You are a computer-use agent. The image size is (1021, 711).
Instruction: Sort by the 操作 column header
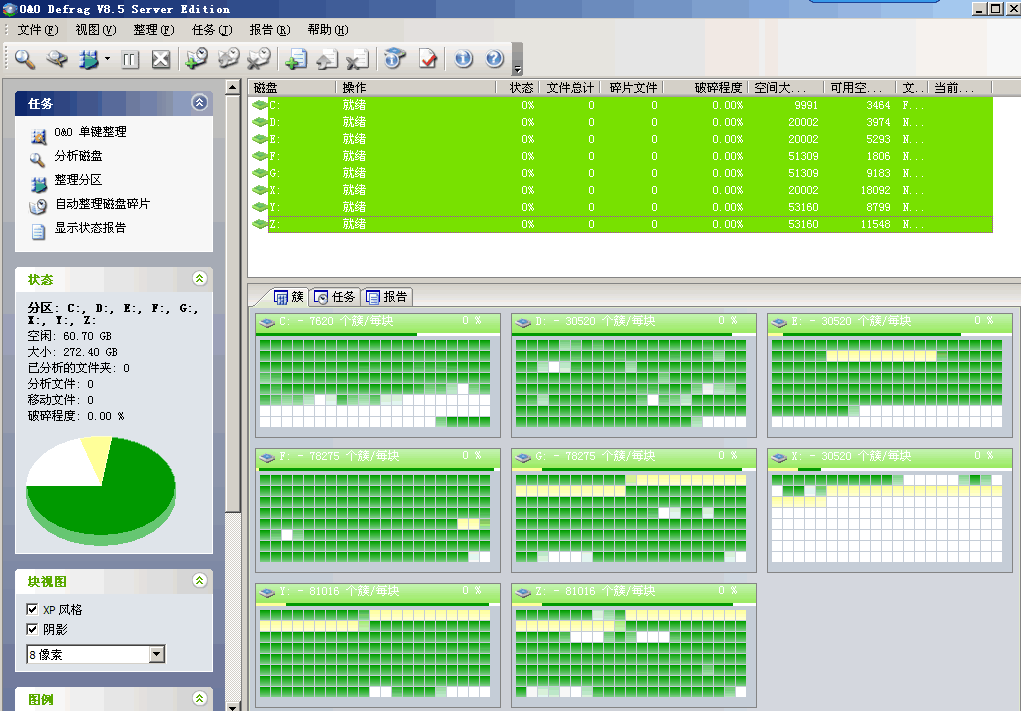coord(415,88)
